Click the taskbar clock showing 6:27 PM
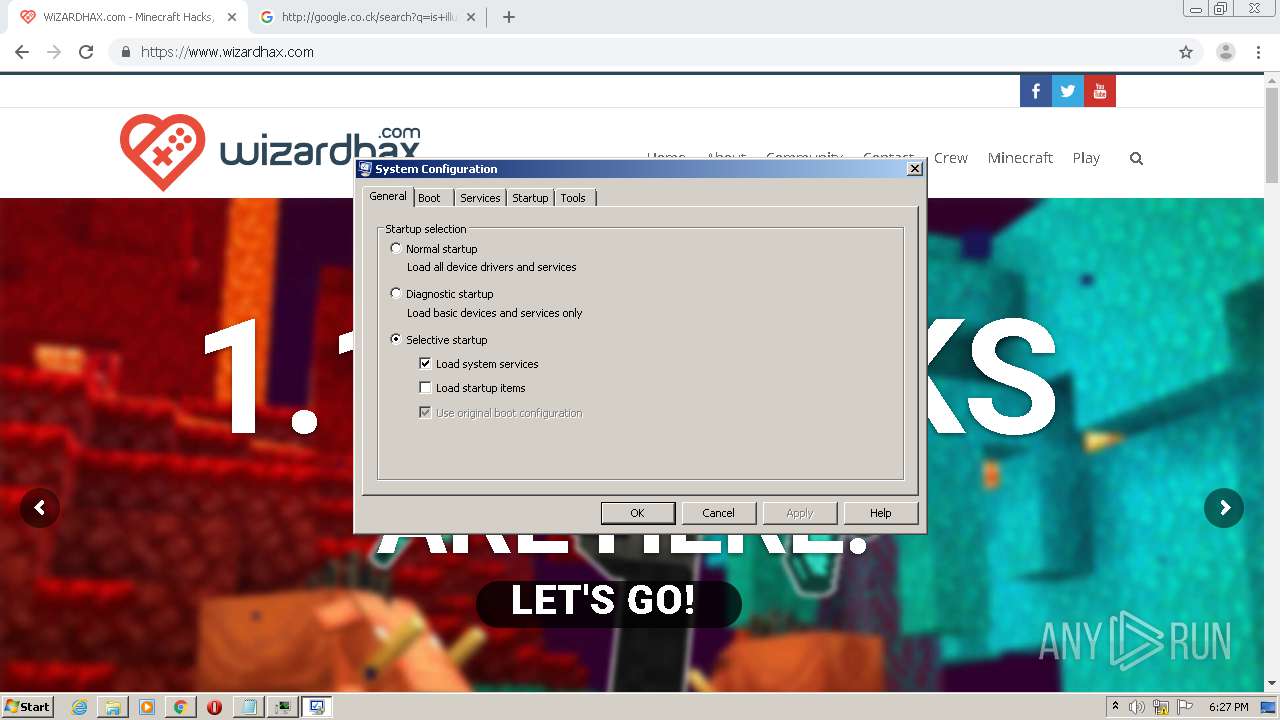1280x720 pixels. tap(1228, 707)
